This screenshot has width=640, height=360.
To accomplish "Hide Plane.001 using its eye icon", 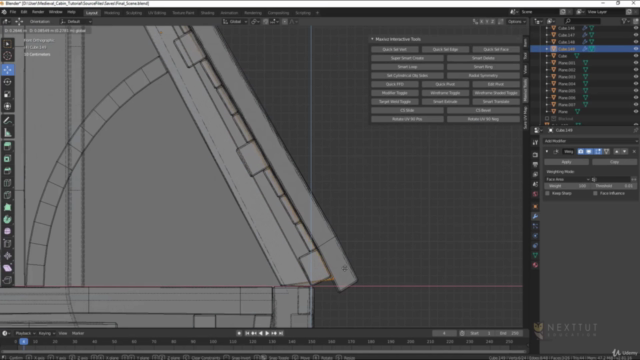I will pyautogui.click(x=636, y=63).
